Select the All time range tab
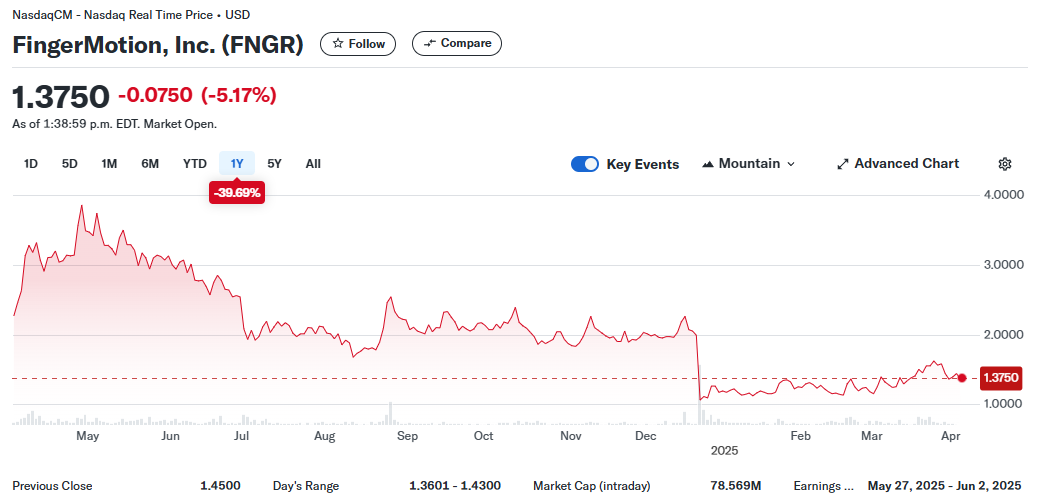Image resolution: width=1042 pixels, height=496 pixels. click(x=314, y=164)
